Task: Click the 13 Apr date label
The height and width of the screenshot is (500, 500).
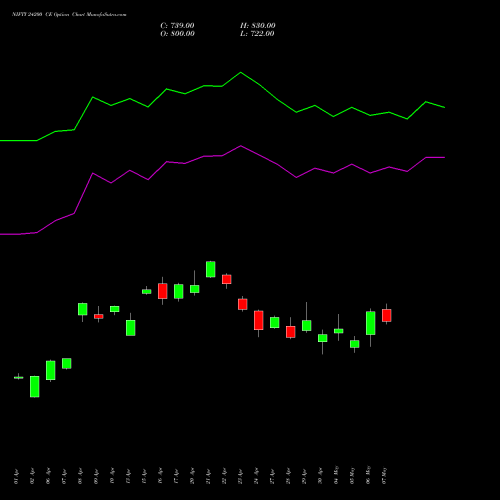Action: pyautogui.click(x=128, y=477)
